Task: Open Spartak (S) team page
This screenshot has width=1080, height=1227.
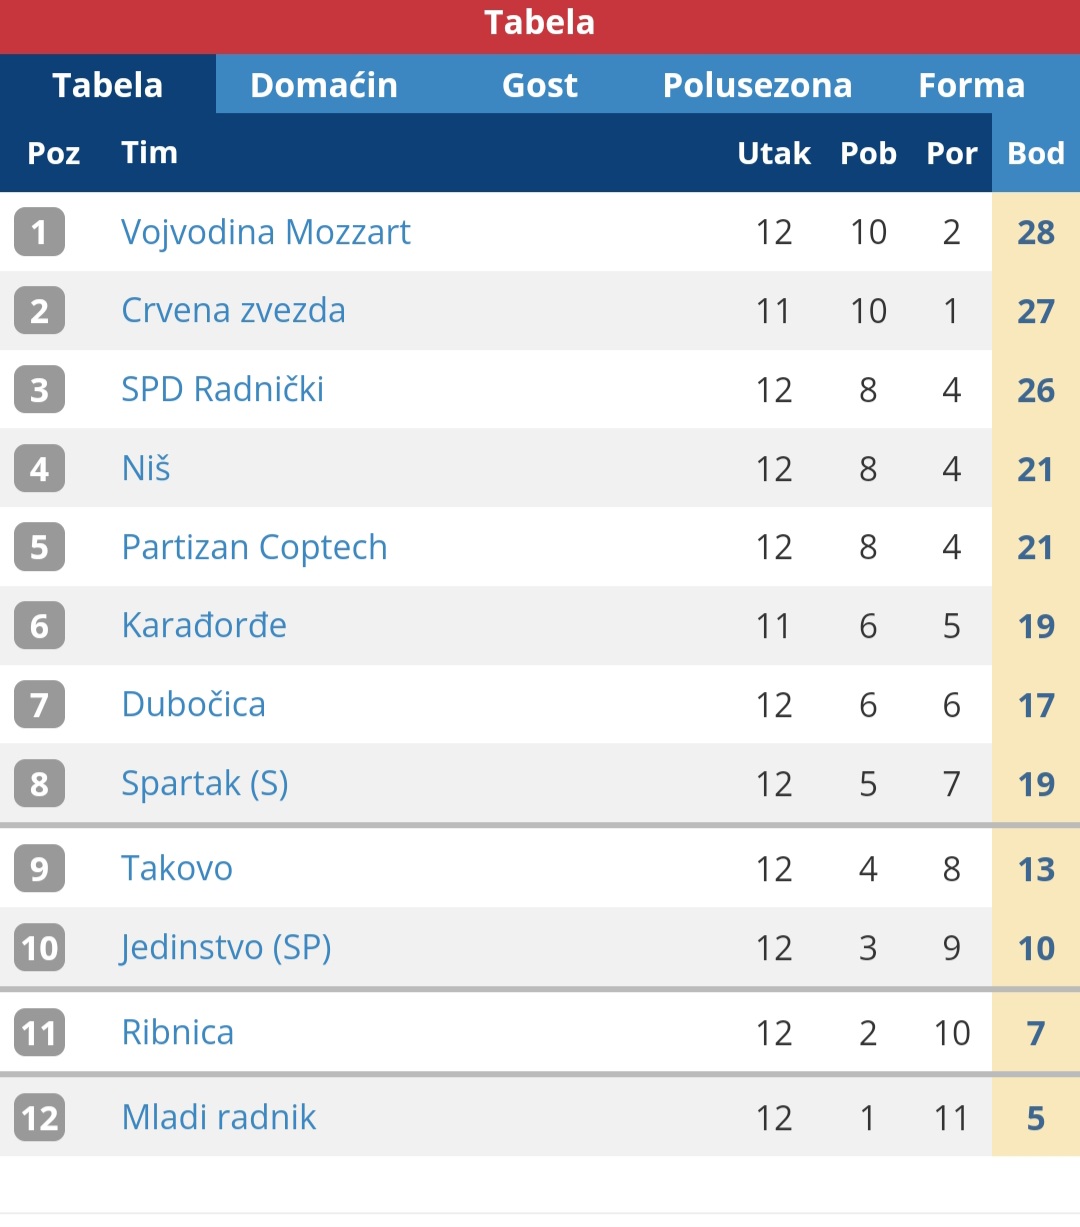Action: click(205, 783)
